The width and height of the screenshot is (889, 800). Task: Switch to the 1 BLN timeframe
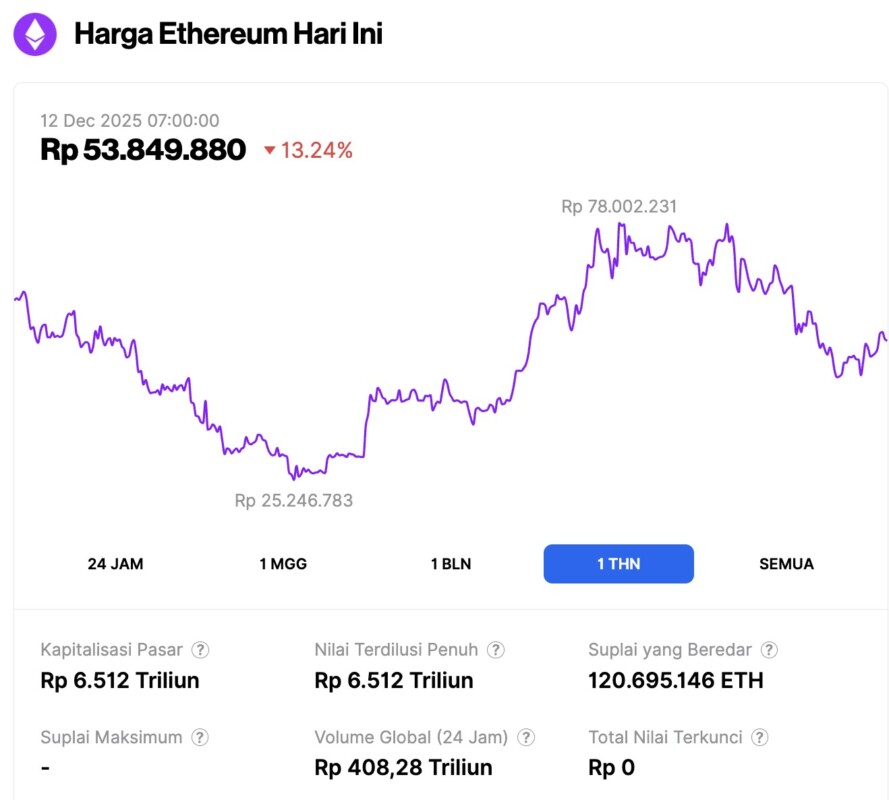point(450,563)
